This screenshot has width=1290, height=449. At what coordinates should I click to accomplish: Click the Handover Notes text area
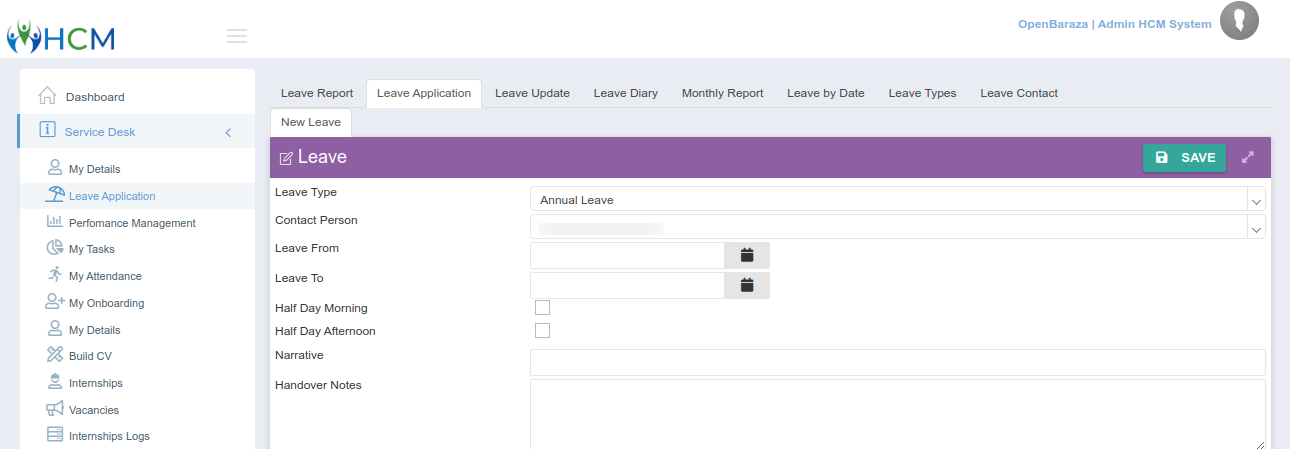point(898,414)
